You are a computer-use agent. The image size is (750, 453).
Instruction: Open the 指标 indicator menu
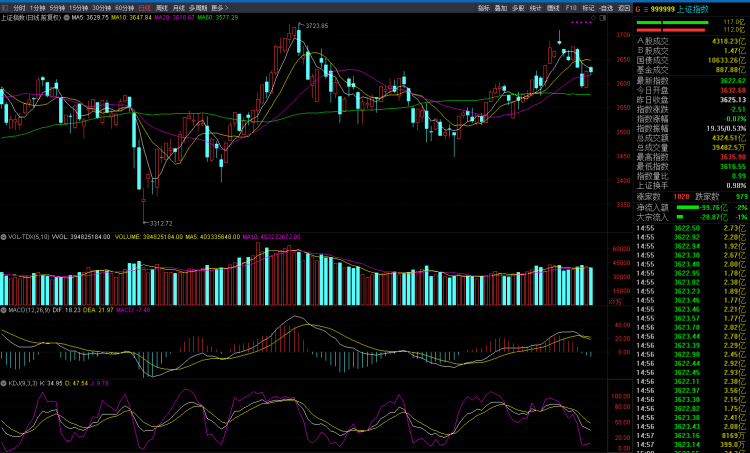[484, 7]
